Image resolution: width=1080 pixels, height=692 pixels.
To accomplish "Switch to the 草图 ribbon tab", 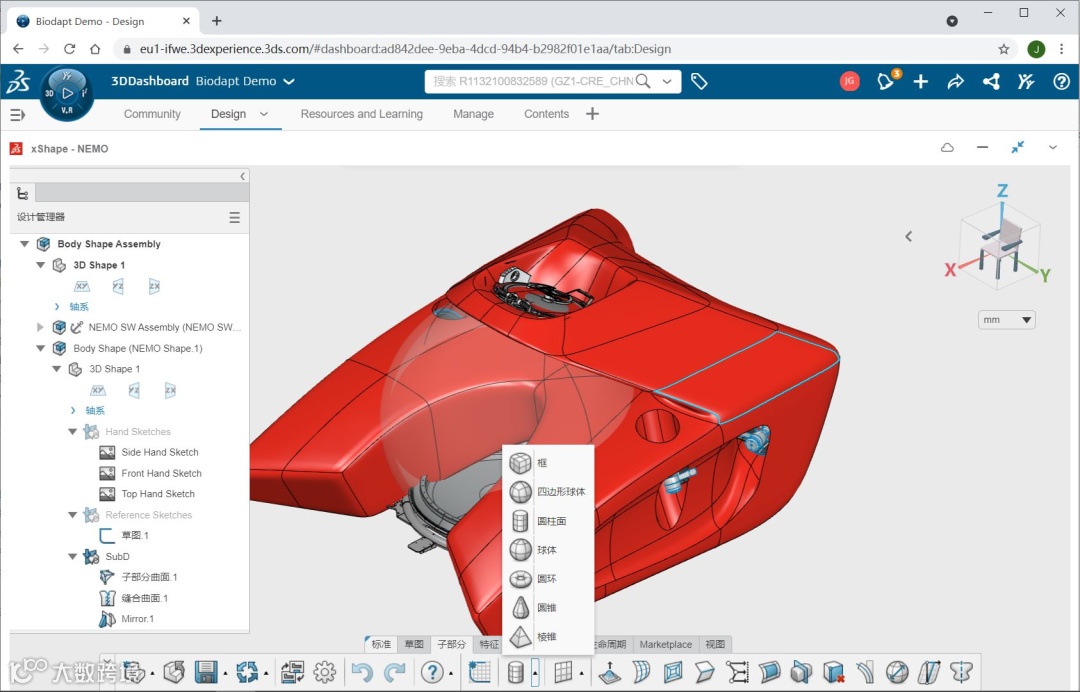I will coord(414,644).
